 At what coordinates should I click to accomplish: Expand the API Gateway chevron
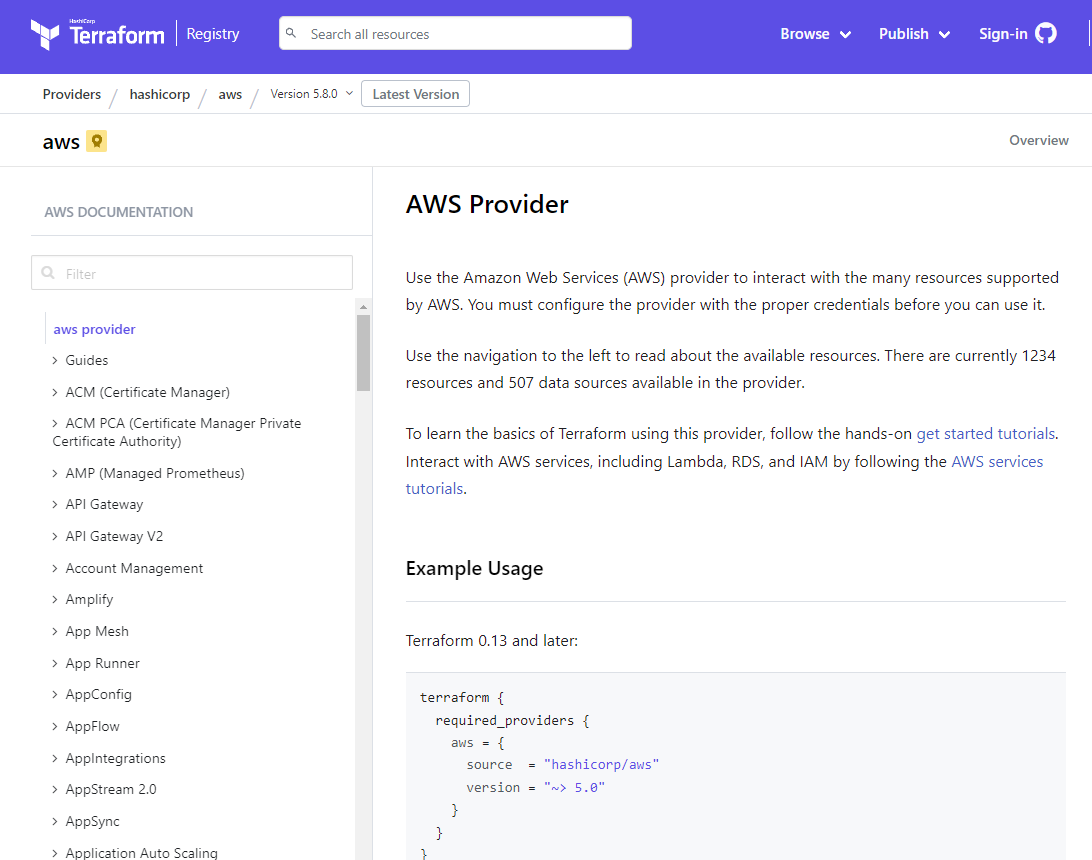(55, 505)
